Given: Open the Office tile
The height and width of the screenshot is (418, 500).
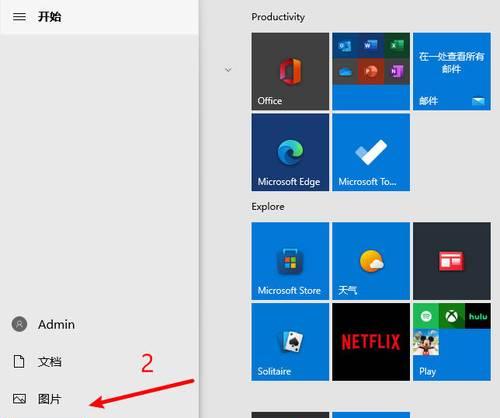Looking at the screenshot, I should click(x=290, y=71).
